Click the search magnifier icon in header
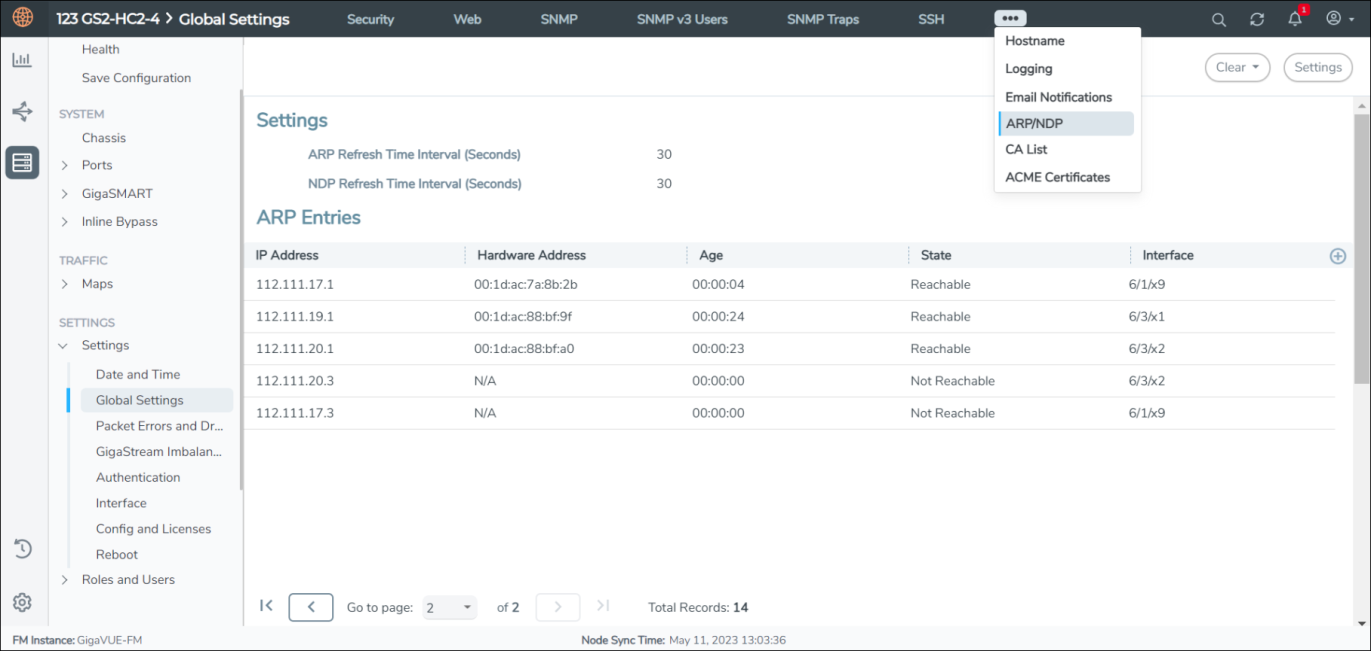 point(1218,19)
